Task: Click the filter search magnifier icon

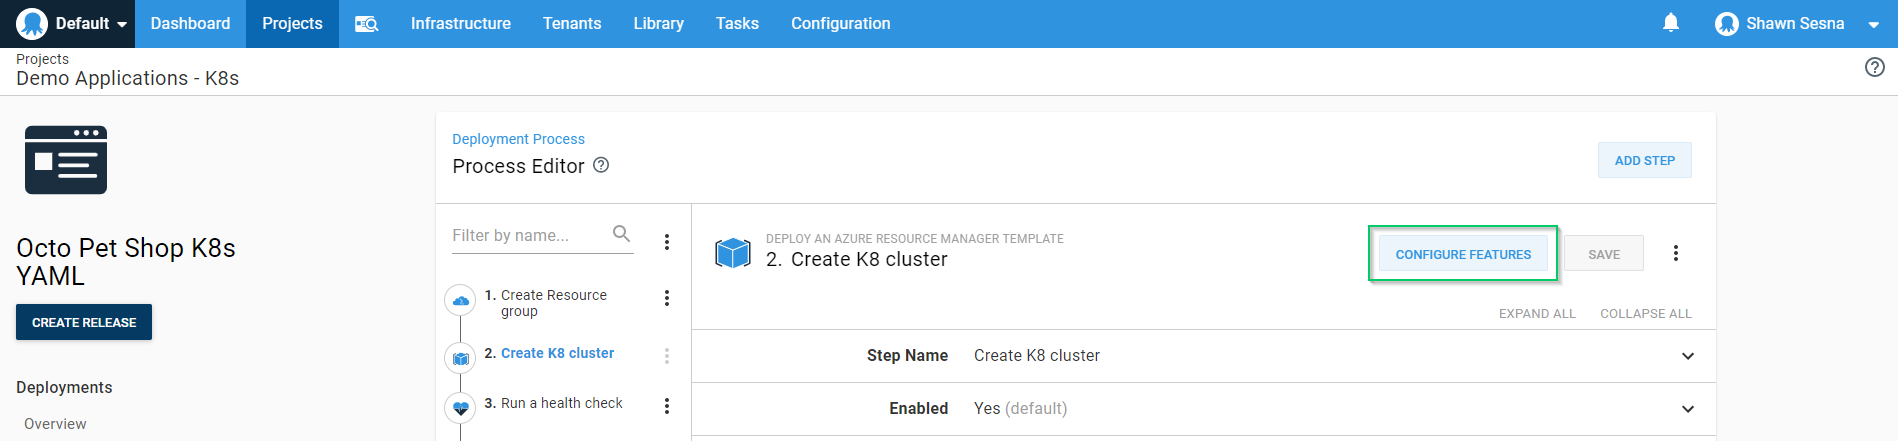Action: (621, 234)
